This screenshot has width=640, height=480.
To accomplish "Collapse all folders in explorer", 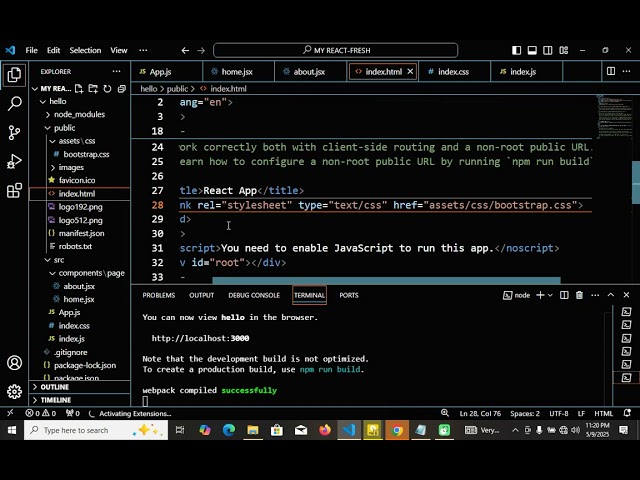I will pyautogui.click(x=122, y=89).
